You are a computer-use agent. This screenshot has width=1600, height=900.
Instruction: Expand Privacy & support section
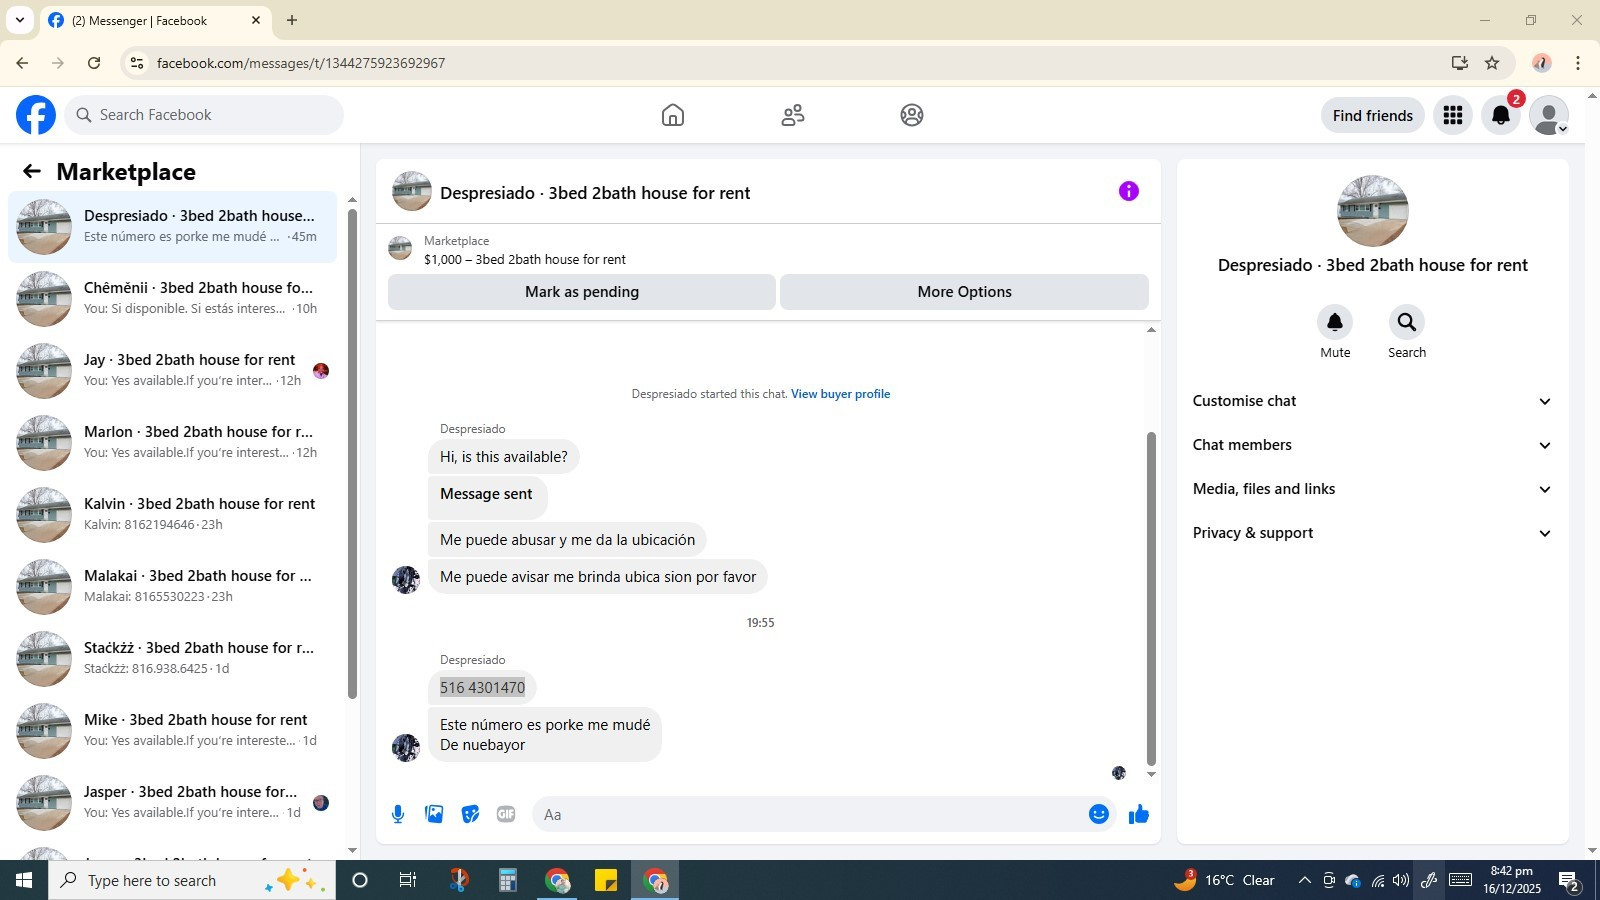1372,533
